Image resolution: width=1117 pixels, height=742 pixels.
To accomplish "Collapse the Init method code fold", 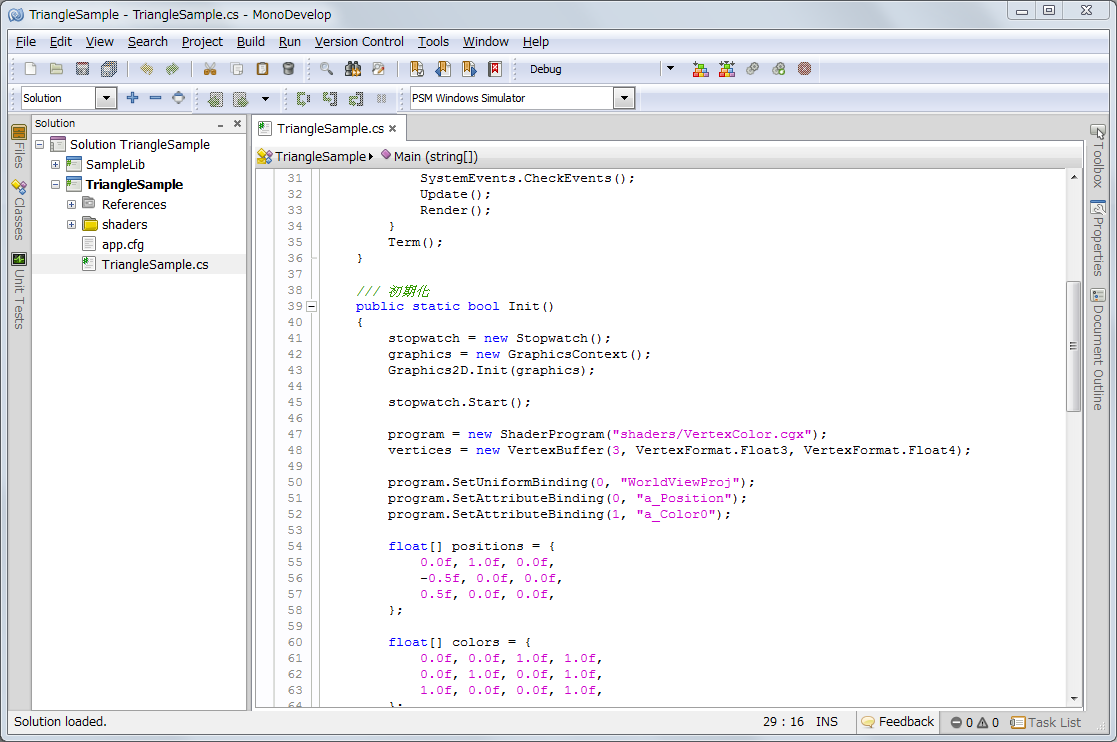I will pyautogui.click(x=311, y=307).
